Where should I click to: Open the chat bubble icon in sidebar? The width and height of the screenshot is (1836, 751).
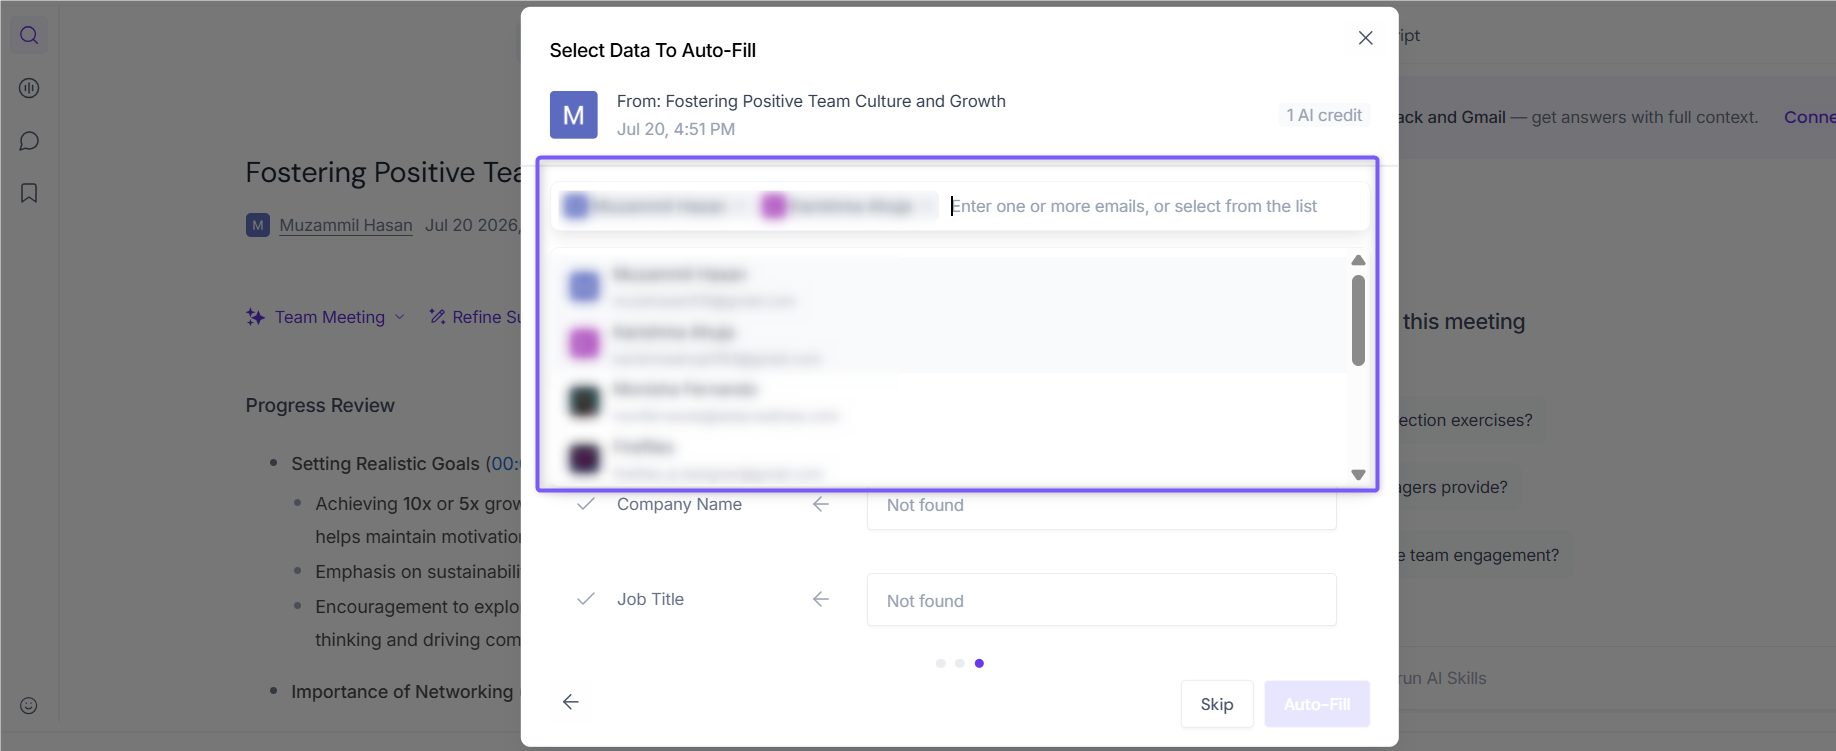[29, 141]
